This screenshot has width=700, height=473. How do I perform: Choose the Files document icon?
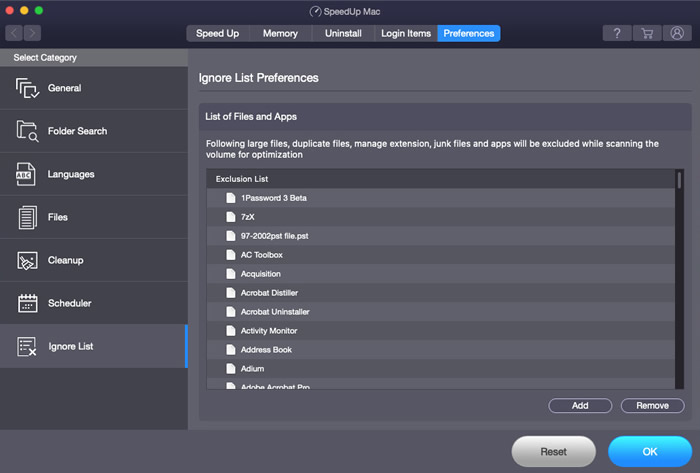pyautogui.click(x=27, y=217)
